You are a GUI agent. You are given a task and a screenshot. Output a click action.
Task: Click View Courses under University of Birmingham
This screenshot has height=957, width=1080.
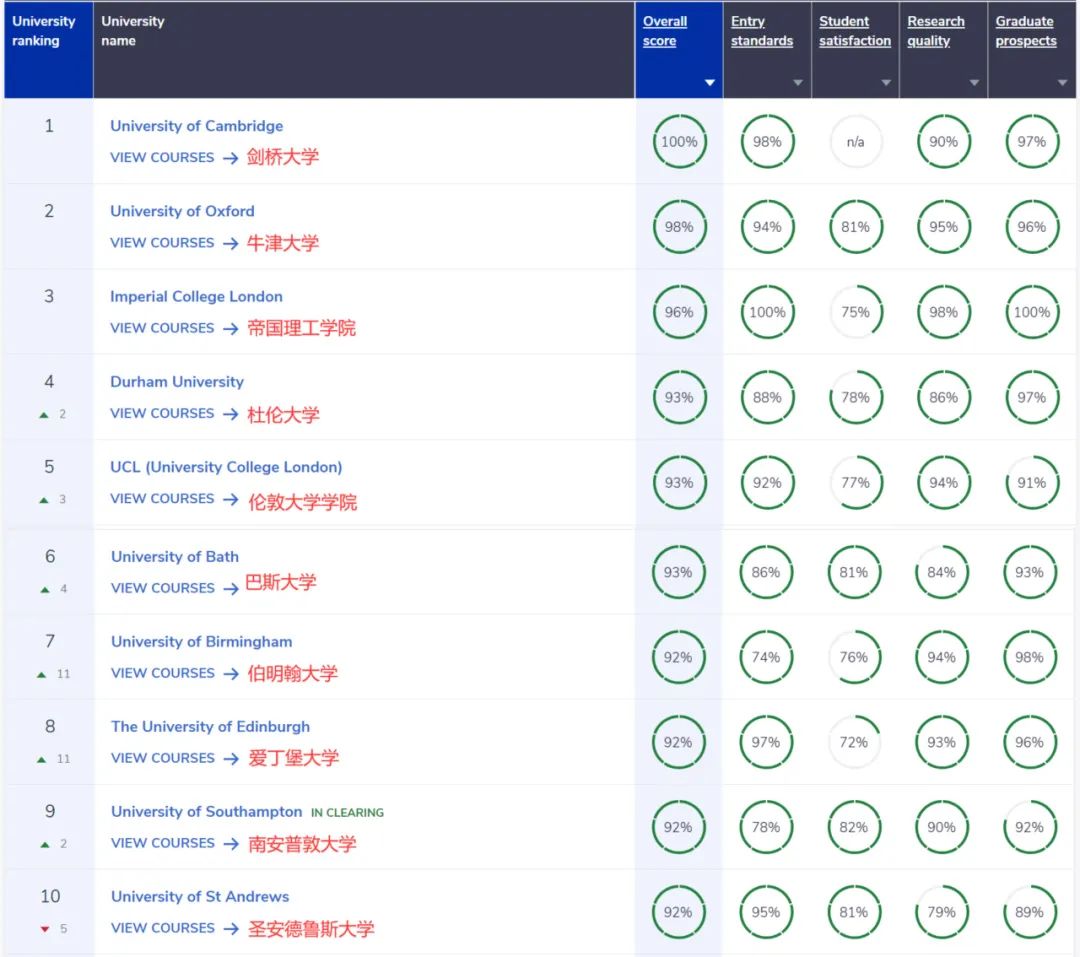163,673
